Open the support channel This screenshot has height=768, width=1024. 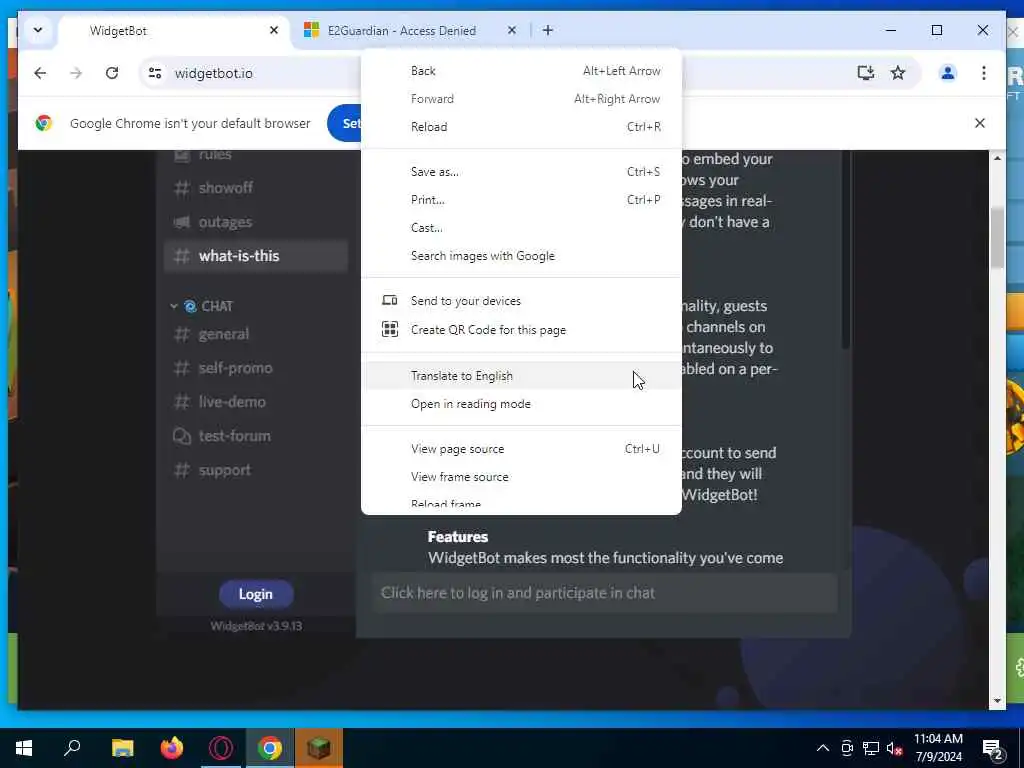(255, 470)
